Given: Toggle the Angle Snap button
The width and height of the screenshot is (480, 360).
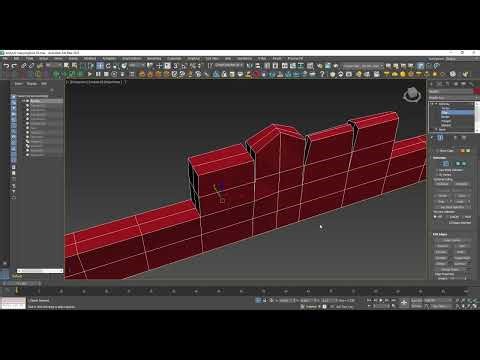Looking at the screenshot, I should pyautogui.click(x=184, y=66).
